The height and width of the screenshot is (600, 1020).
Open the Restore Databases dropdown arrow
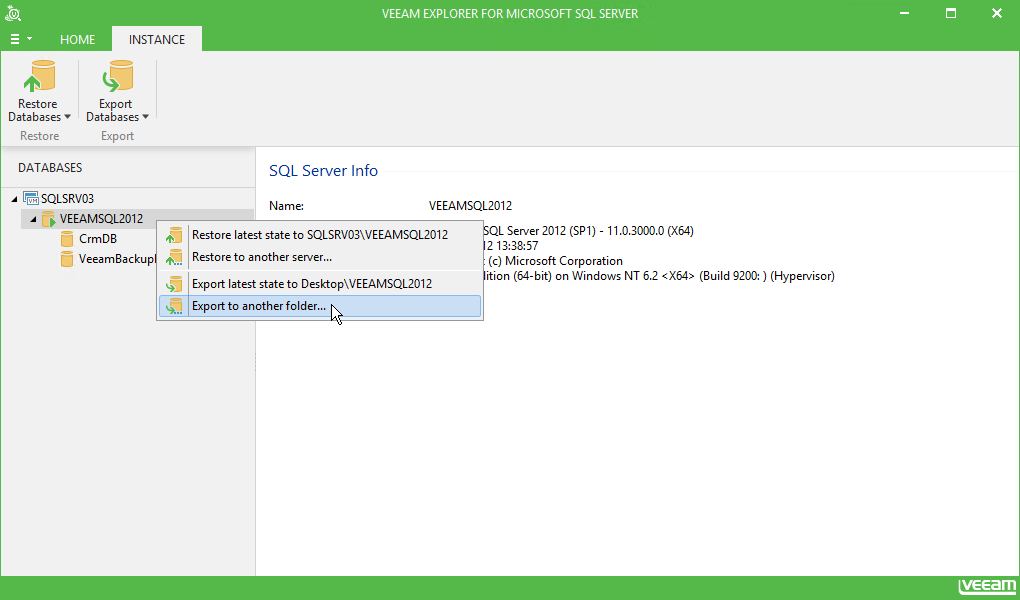[68, 117]
